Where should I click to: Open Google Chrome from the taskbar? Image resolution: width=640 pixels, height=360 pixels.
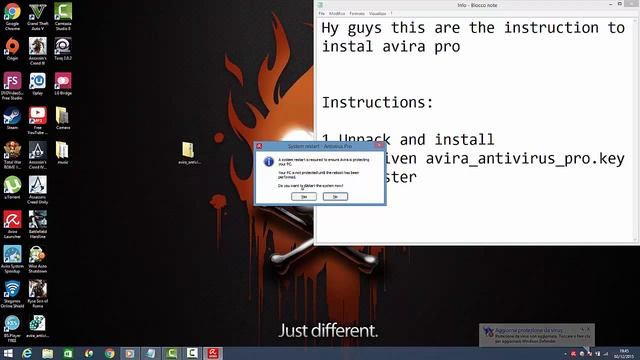109,353
